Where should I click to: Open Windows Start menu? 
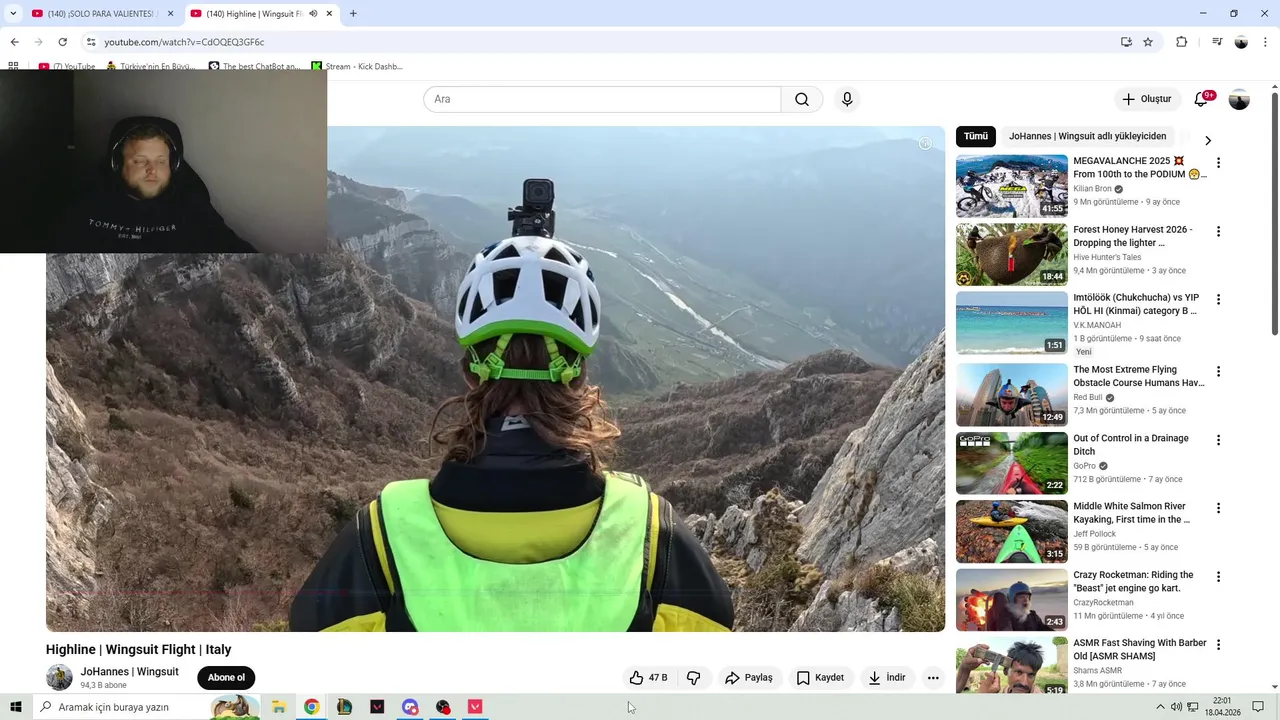pos(16,707)
